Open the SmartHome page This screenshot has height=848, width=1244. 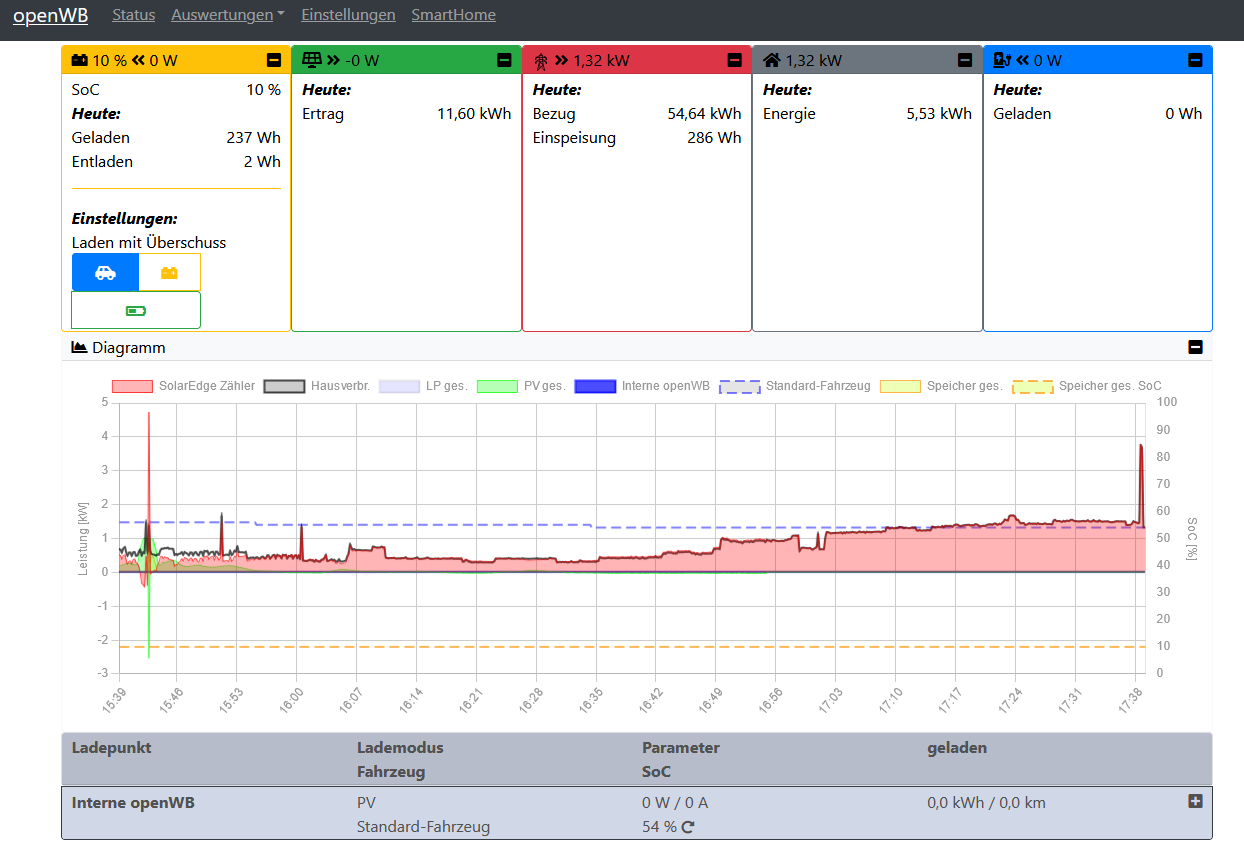tap(454, 15)
